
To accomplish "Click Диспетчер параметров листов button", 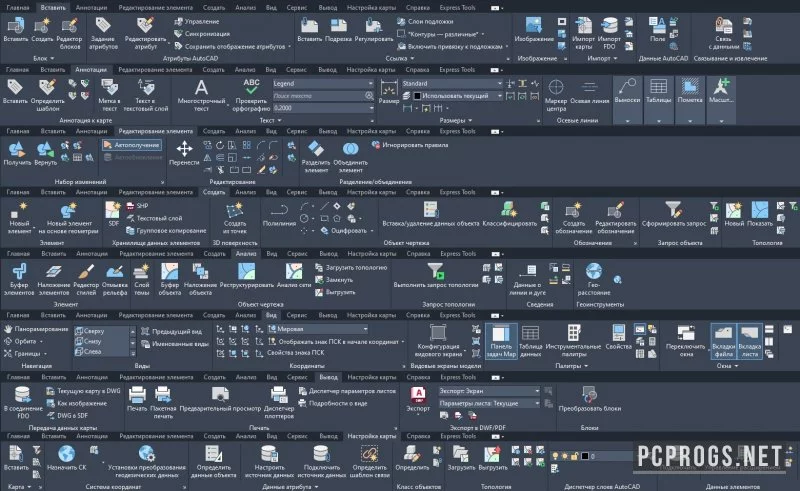I will [x=347, y=391].
